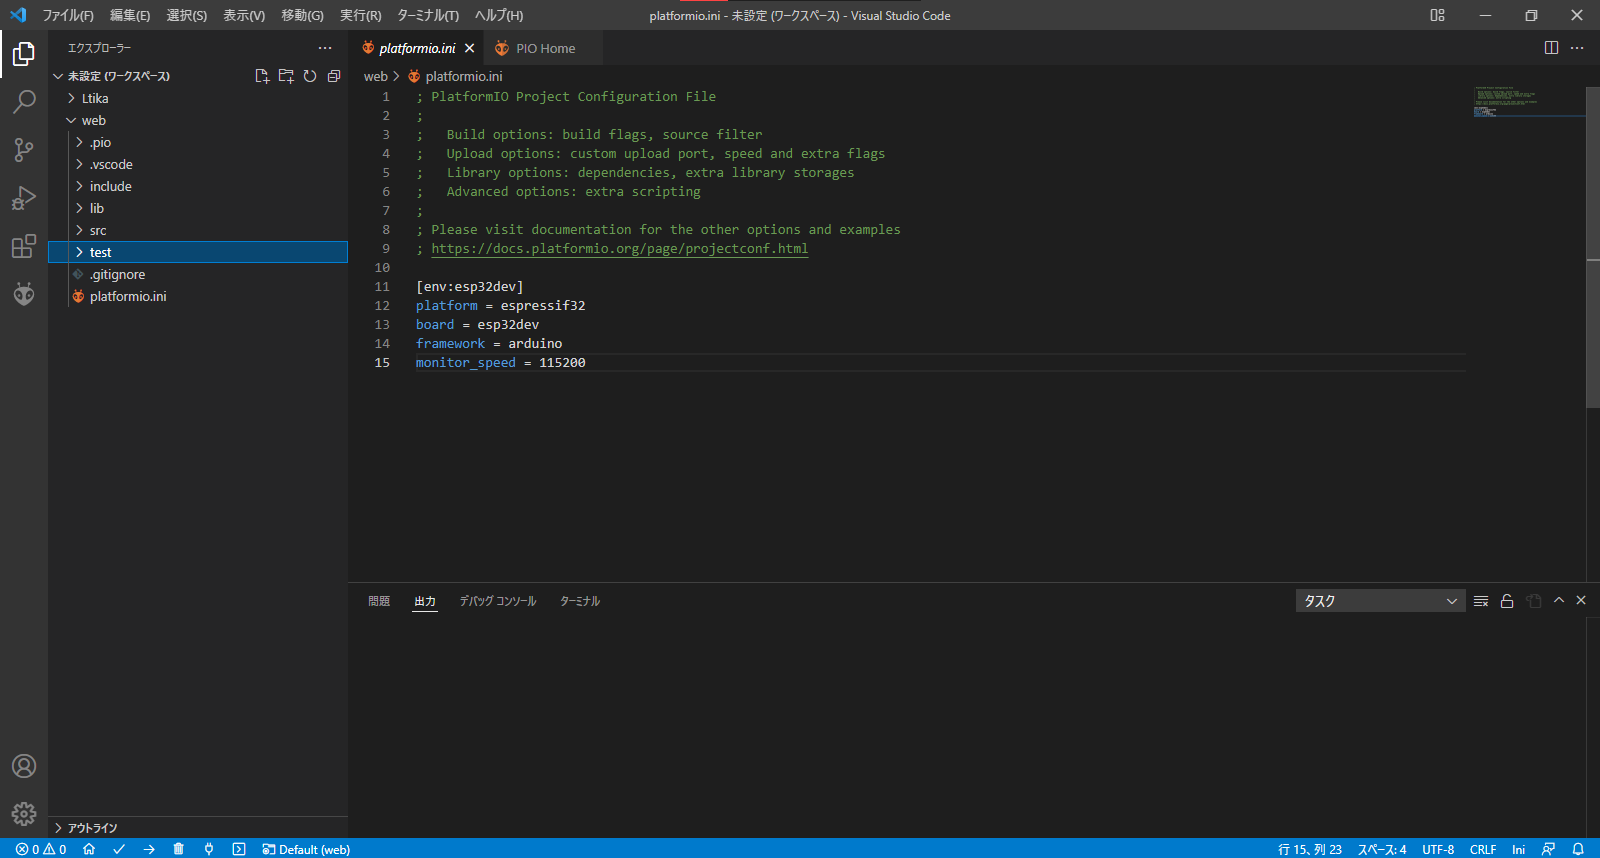Open the ターミナル(T) menu in the menu bar
The width and height of the screenshot is (1600, 858).
427,15
